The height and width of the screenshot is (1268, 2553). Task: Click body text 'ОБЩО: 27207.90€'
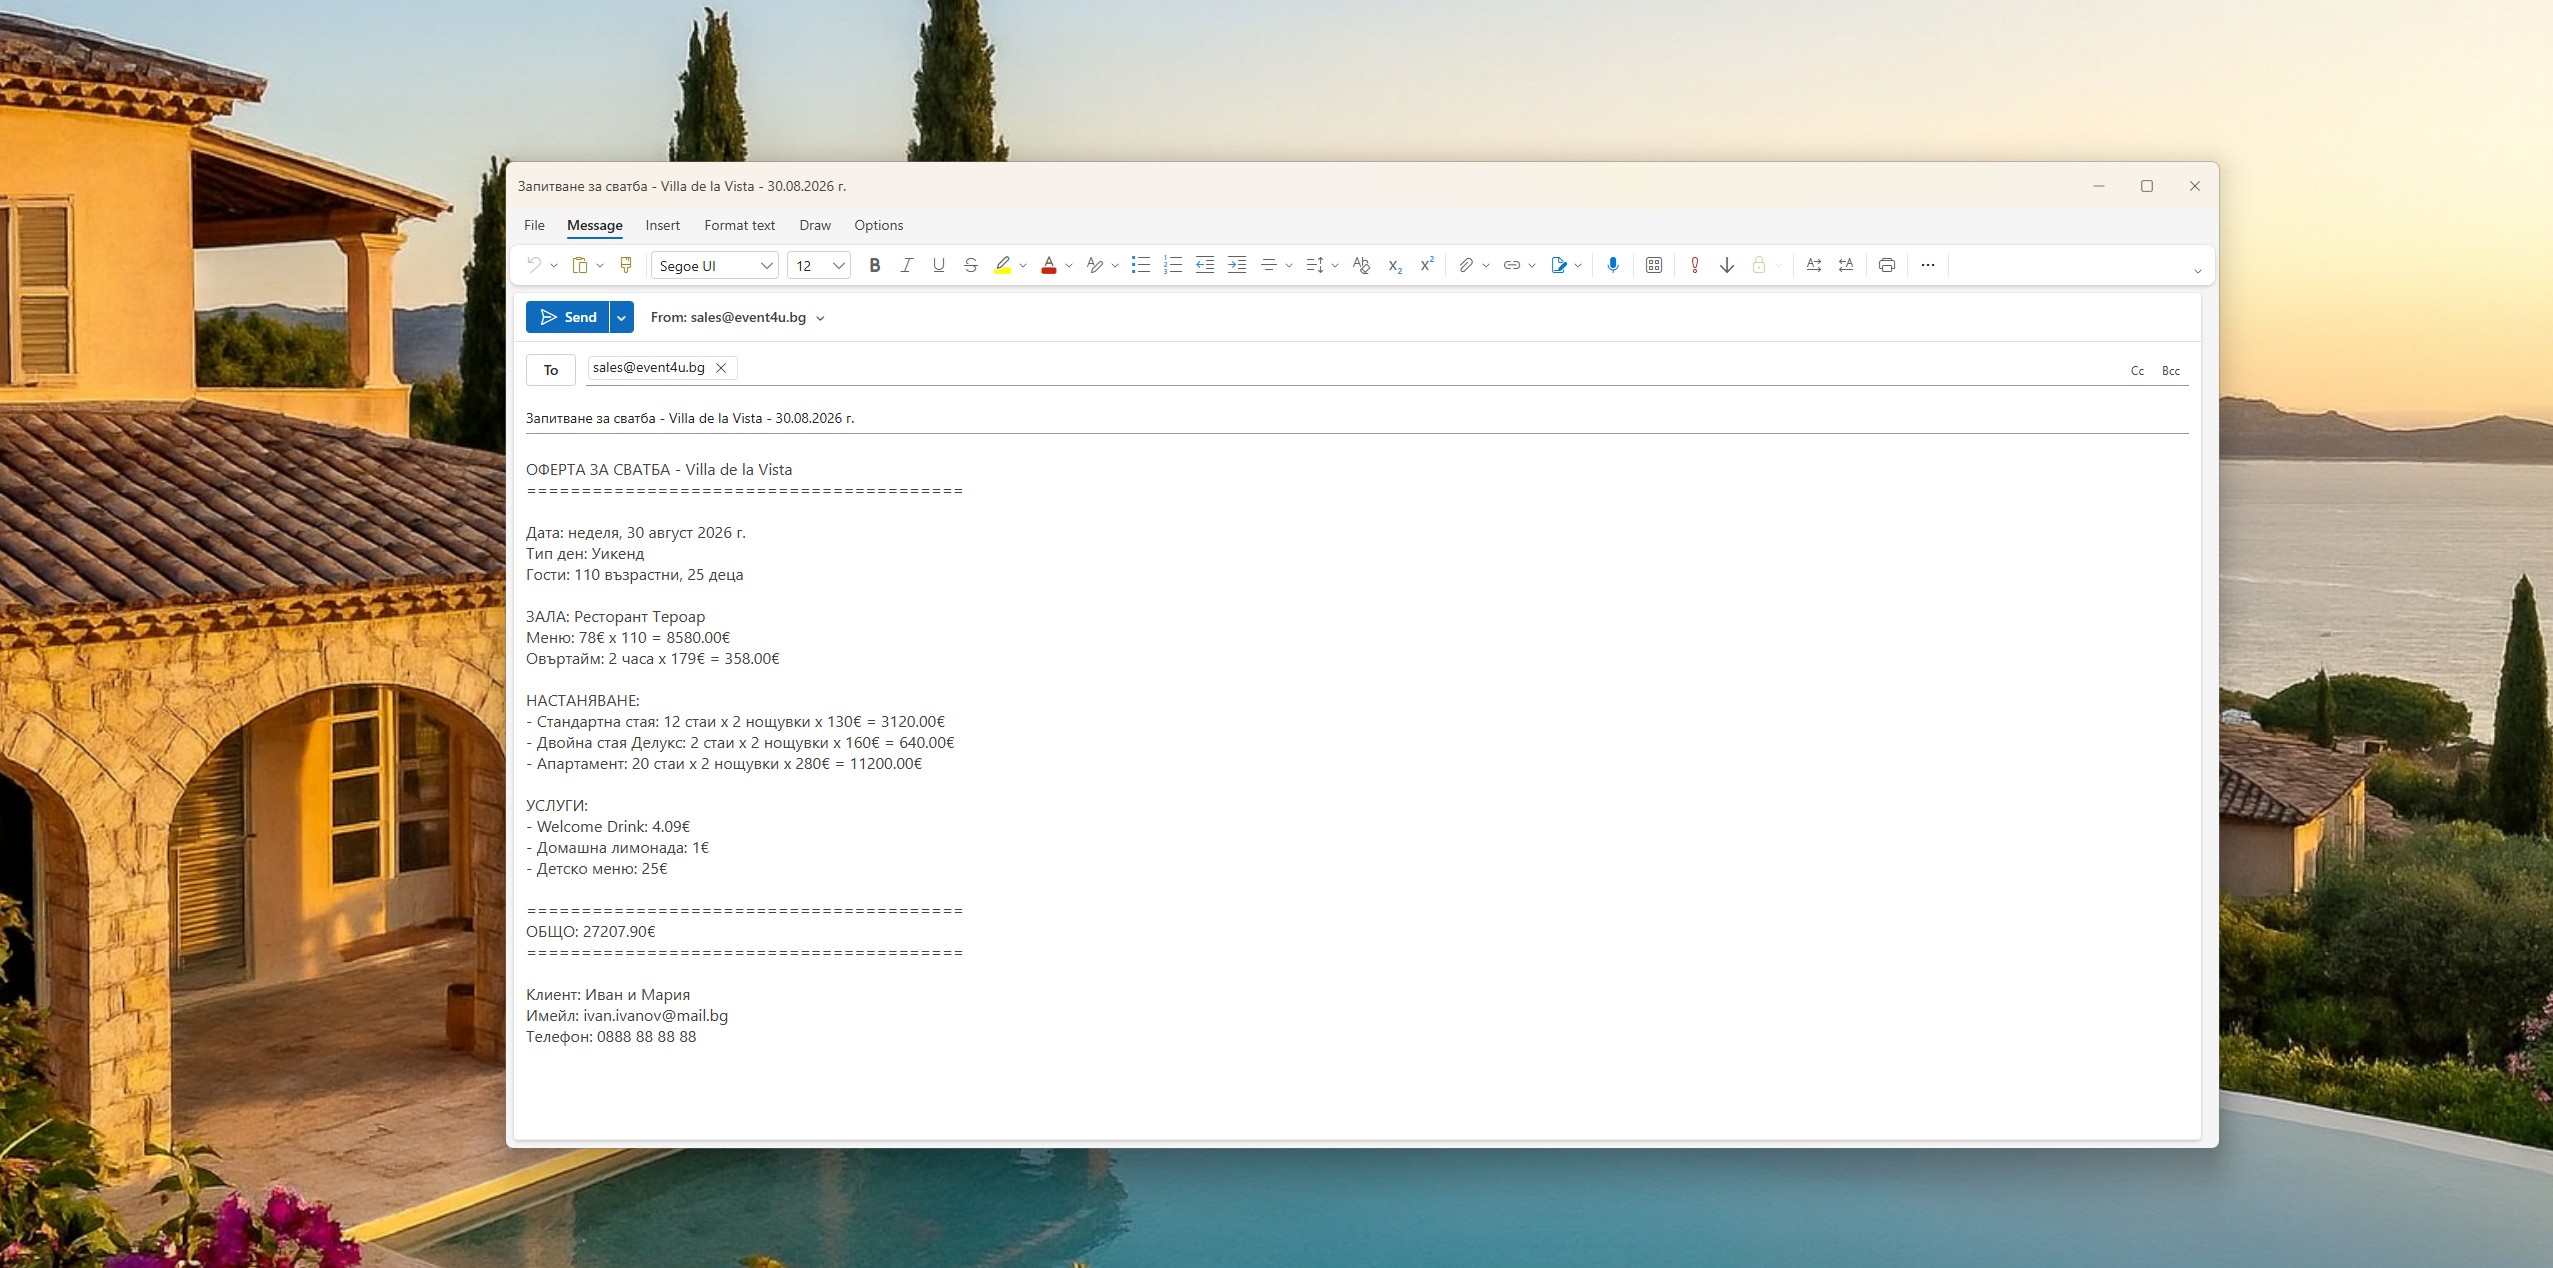coord(591,931)
